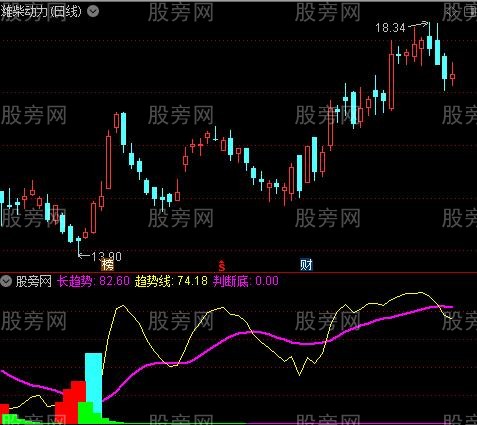
Task: Expand the indicator panel dropdown arrow
Action: (x=6, y=281)
